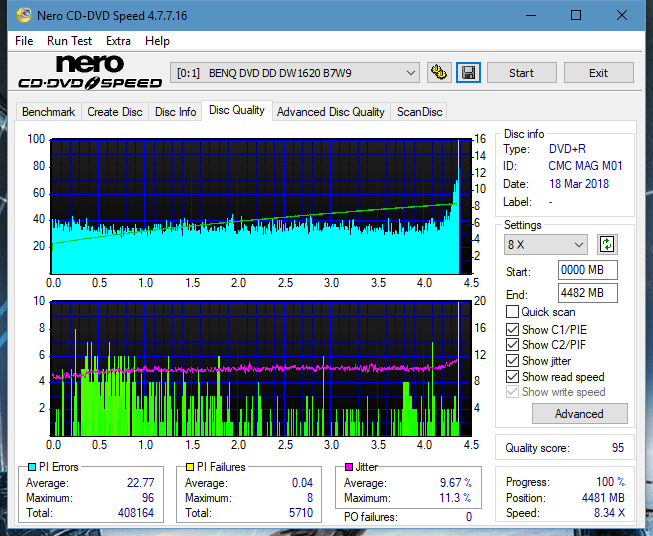Switch to the Create Disc tab
Screen dimensions: 653x536
point(115,112)
